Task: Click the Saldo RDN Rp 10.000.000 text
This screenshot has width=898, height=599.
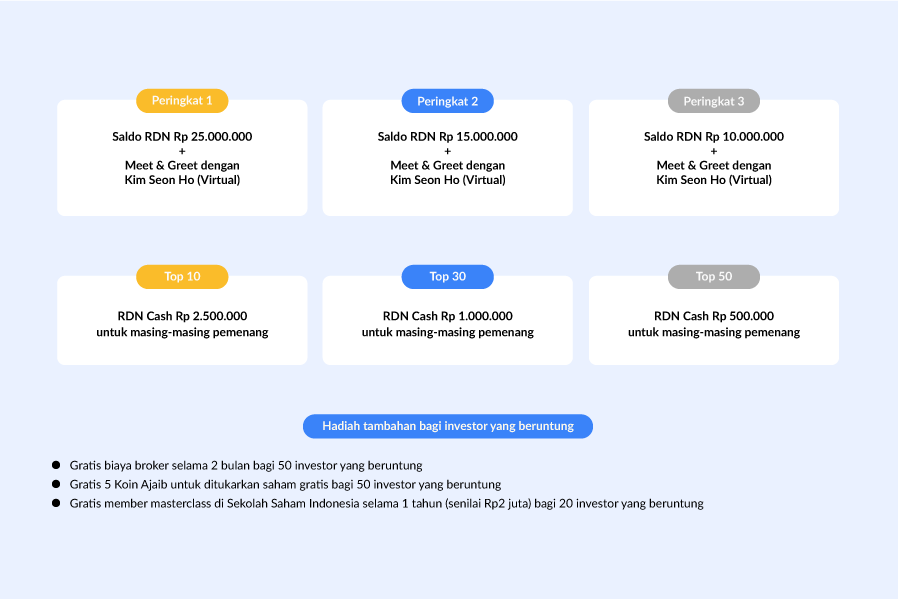Action: [x=713, y=137]
